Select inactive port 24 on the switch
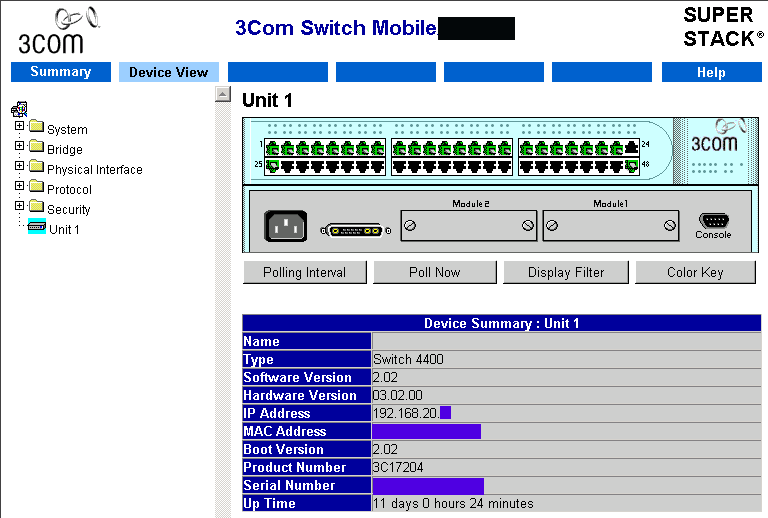 point(632,147)
